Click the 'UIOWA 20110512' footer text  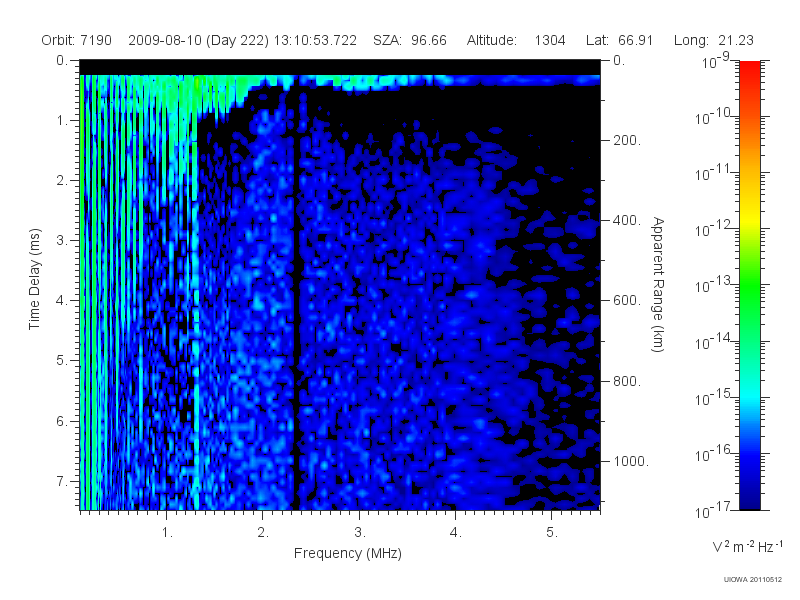[753, 580]
